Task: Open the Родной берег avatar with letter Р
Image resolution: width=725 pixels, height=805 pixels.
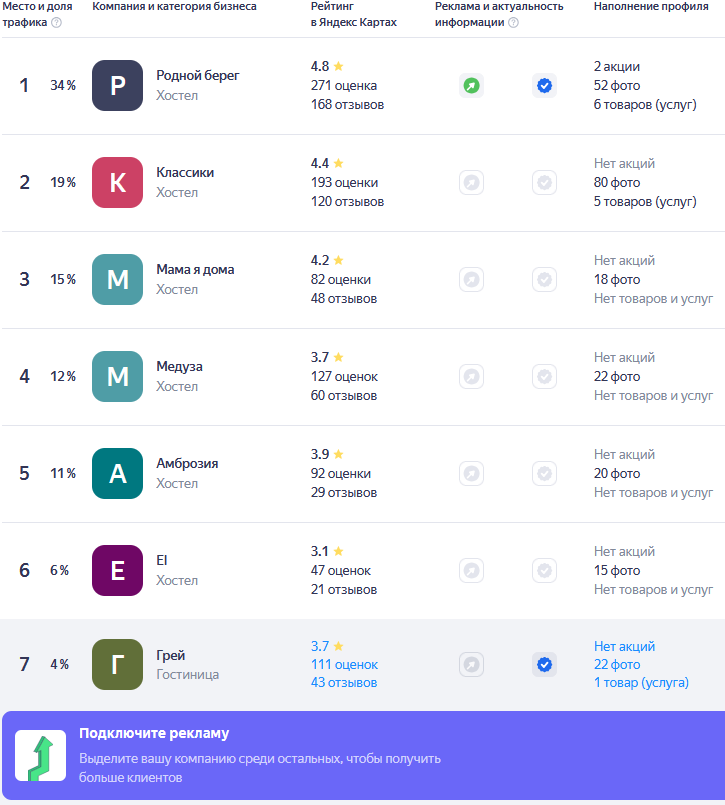Action: point(117,86)
